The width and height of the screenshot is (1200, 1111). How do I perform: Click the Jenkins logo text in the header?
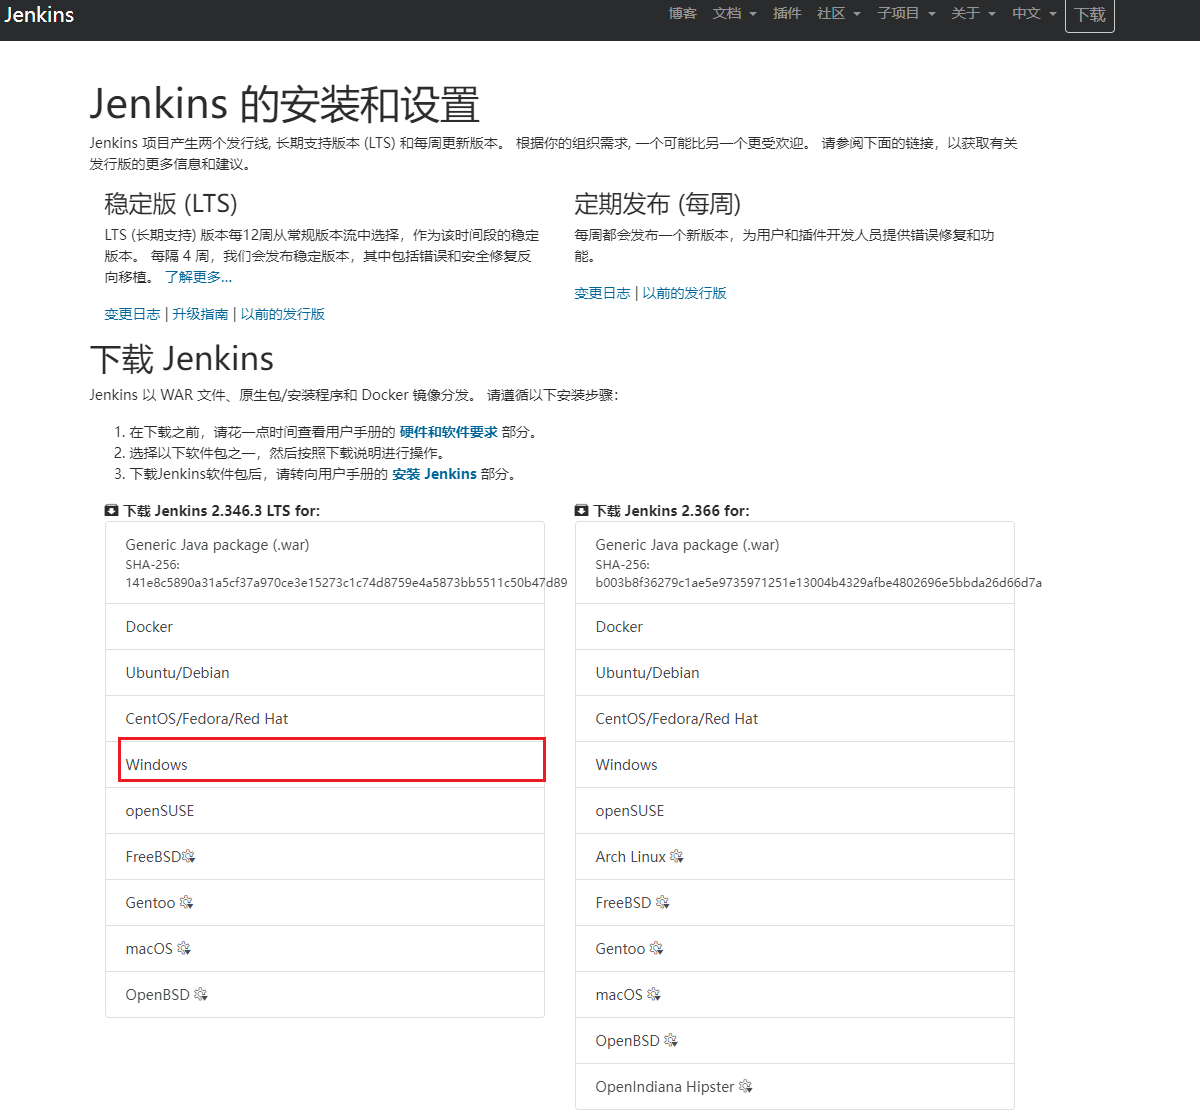click(x=39, y=15)
